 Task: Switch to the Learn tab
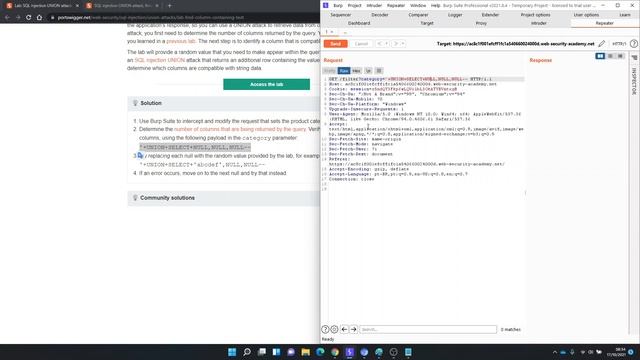coord(624,15)
